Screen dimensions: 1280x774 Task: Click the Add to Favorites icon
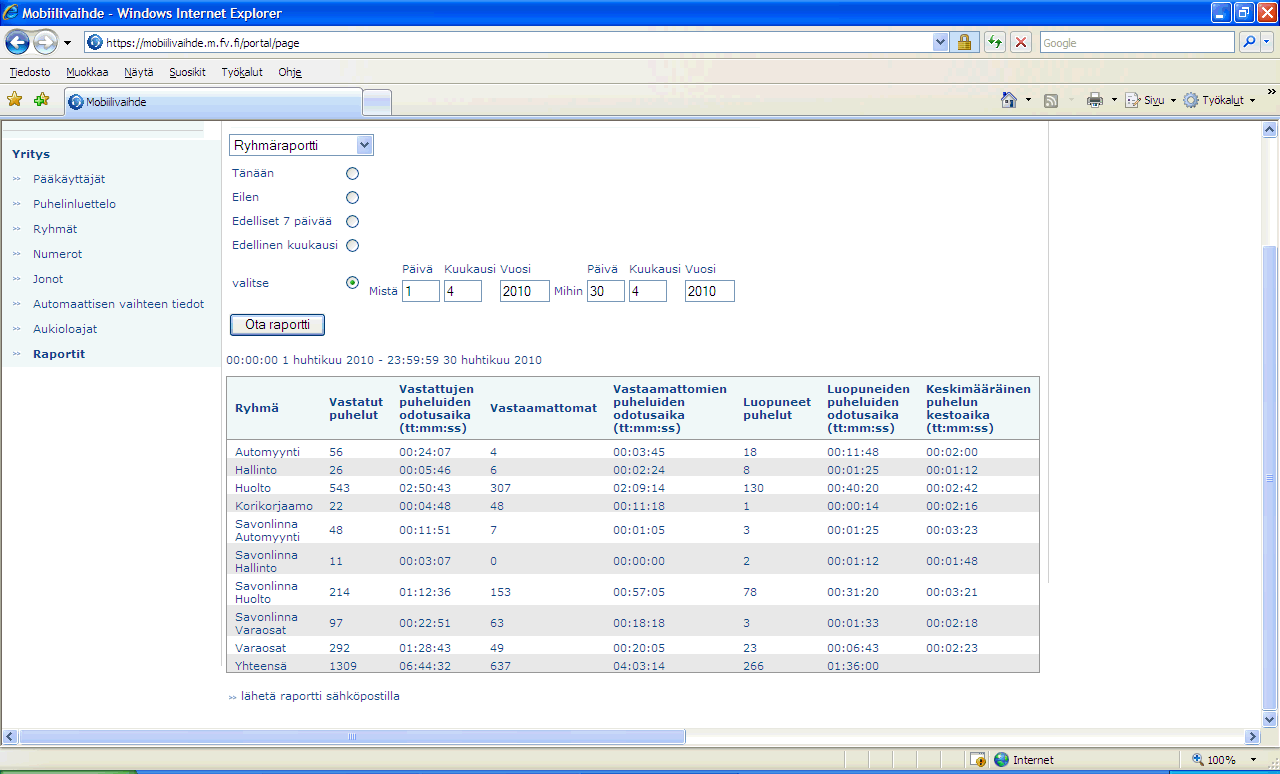pos(41,99)
